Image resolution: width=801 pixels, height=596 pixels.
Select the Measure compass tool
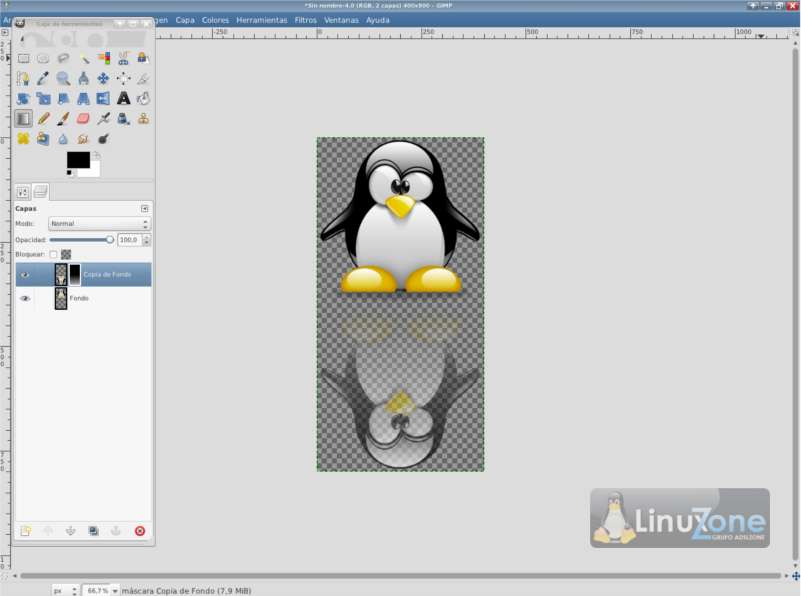click(84, 78)
